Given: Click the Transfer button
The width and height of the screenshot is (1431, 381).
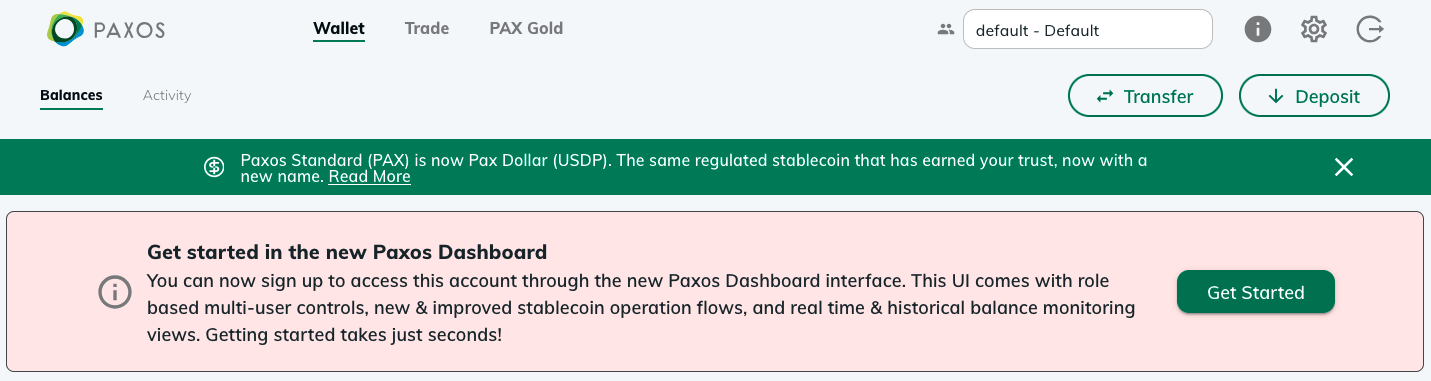Looking at the screenshot, I should [1145, 97].
